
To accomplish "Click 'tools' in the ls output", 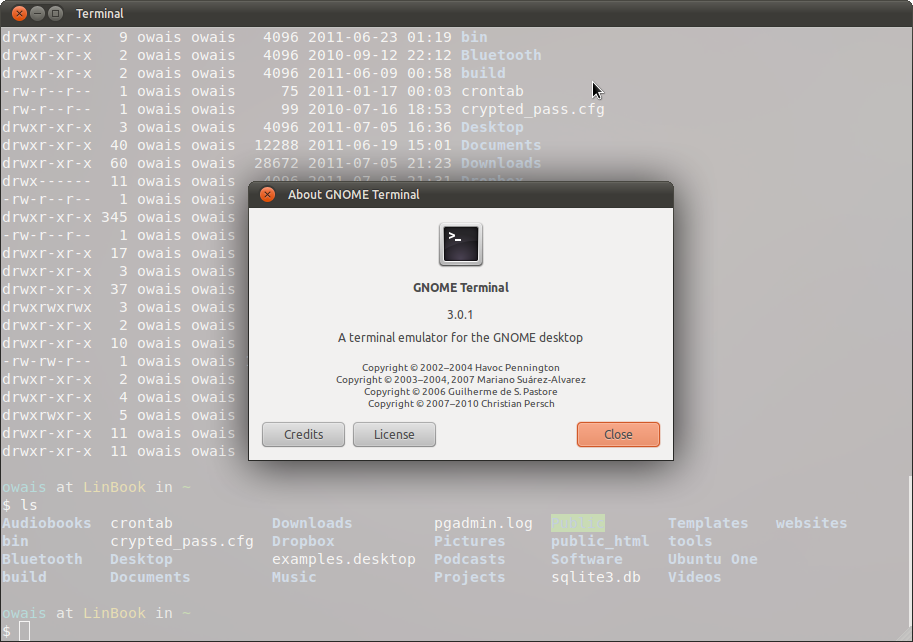I will point(690,541).
